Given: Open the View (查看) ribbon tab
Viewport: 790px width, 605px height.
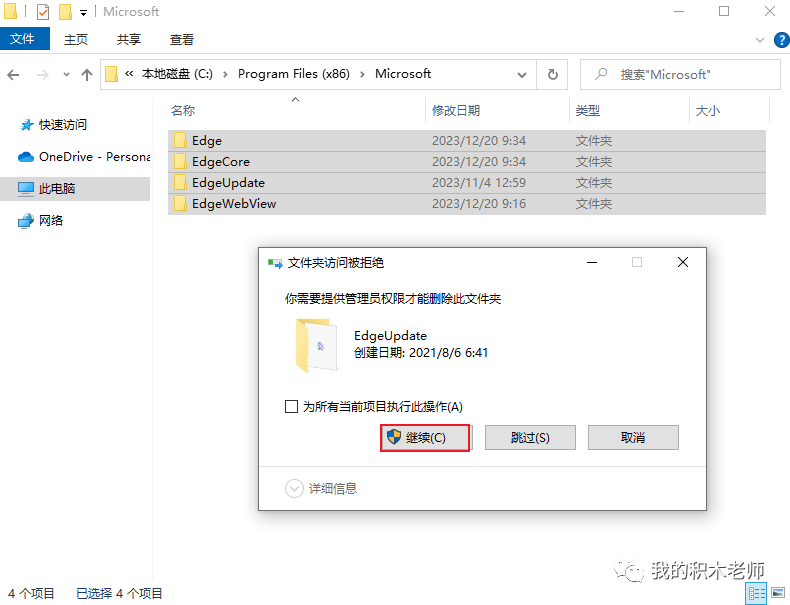Looking at the screenshot, I should pos(182,39).
